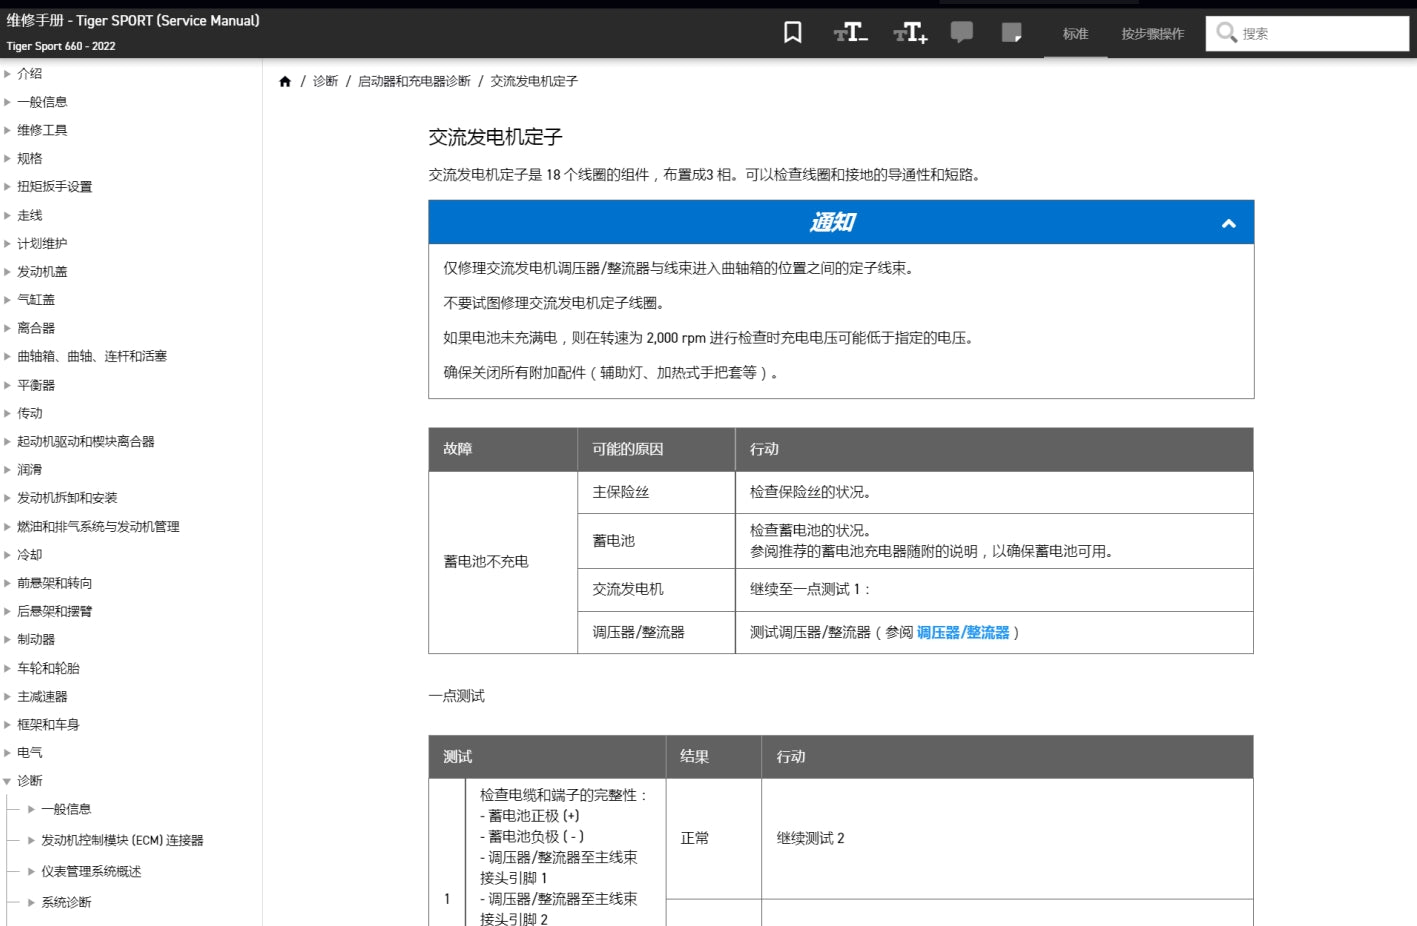The image size is (1417, 926).
Task: Open the comments icon in the top toolbar
Action: click(962, 31)
